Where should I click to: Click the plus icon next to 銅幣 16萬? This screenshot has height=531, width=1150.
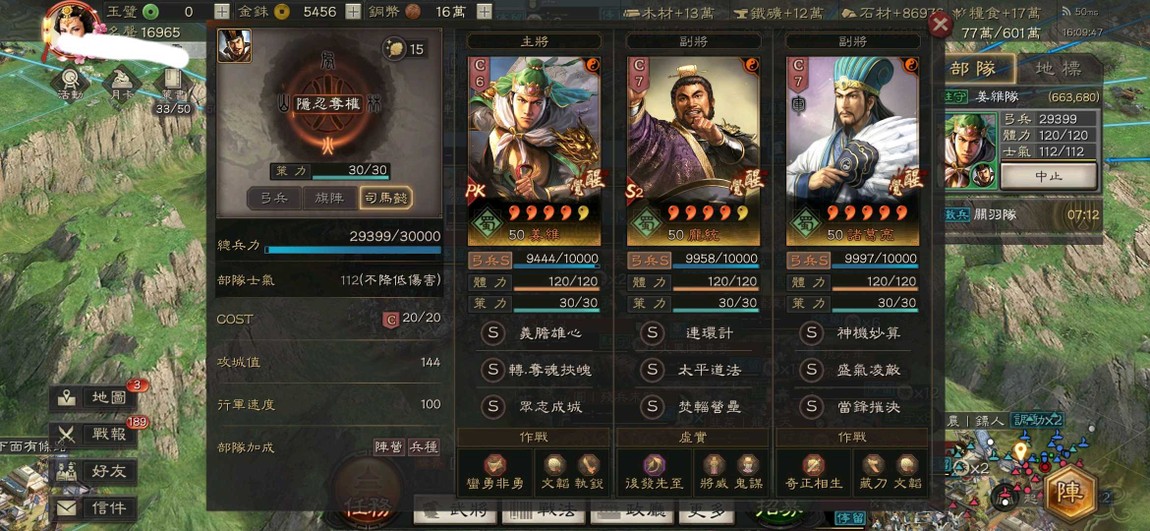coord(484,12)
